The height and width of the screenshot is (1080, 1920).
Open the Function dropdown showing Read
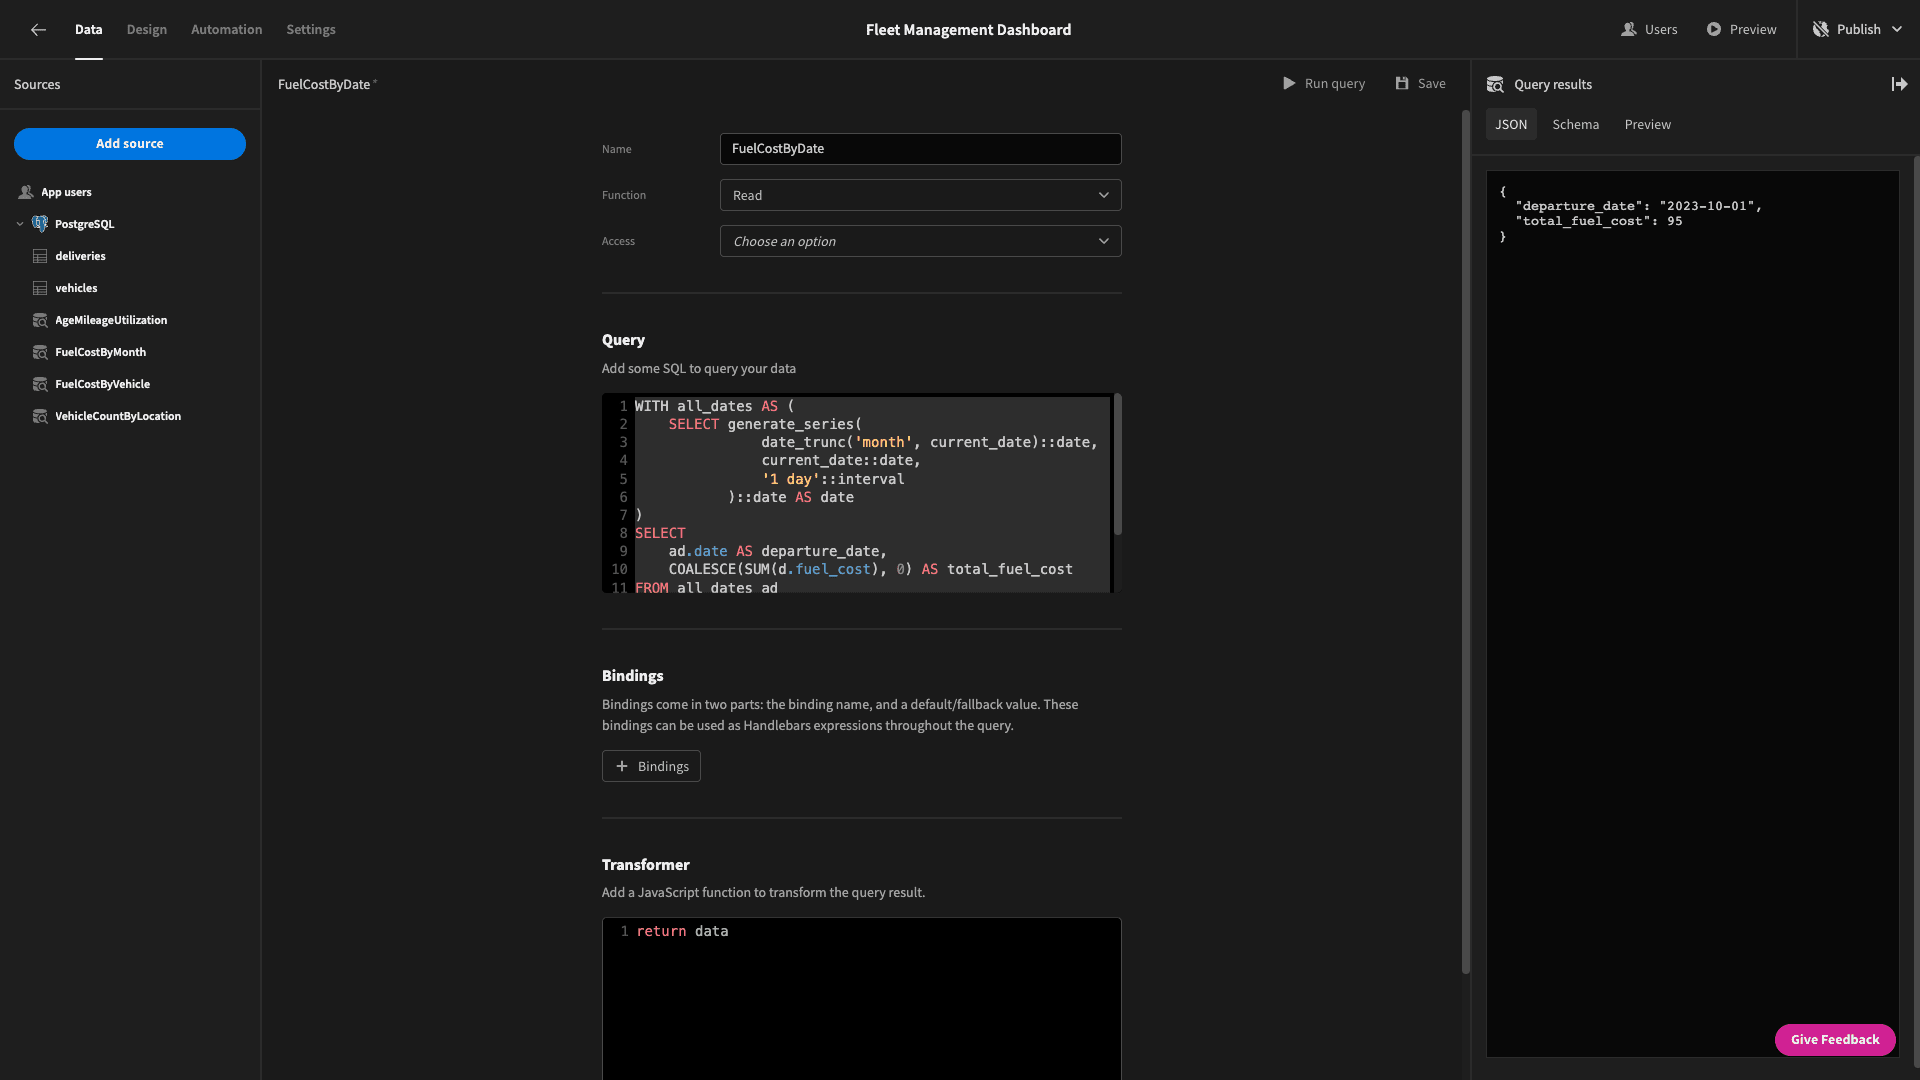(920, 195)
